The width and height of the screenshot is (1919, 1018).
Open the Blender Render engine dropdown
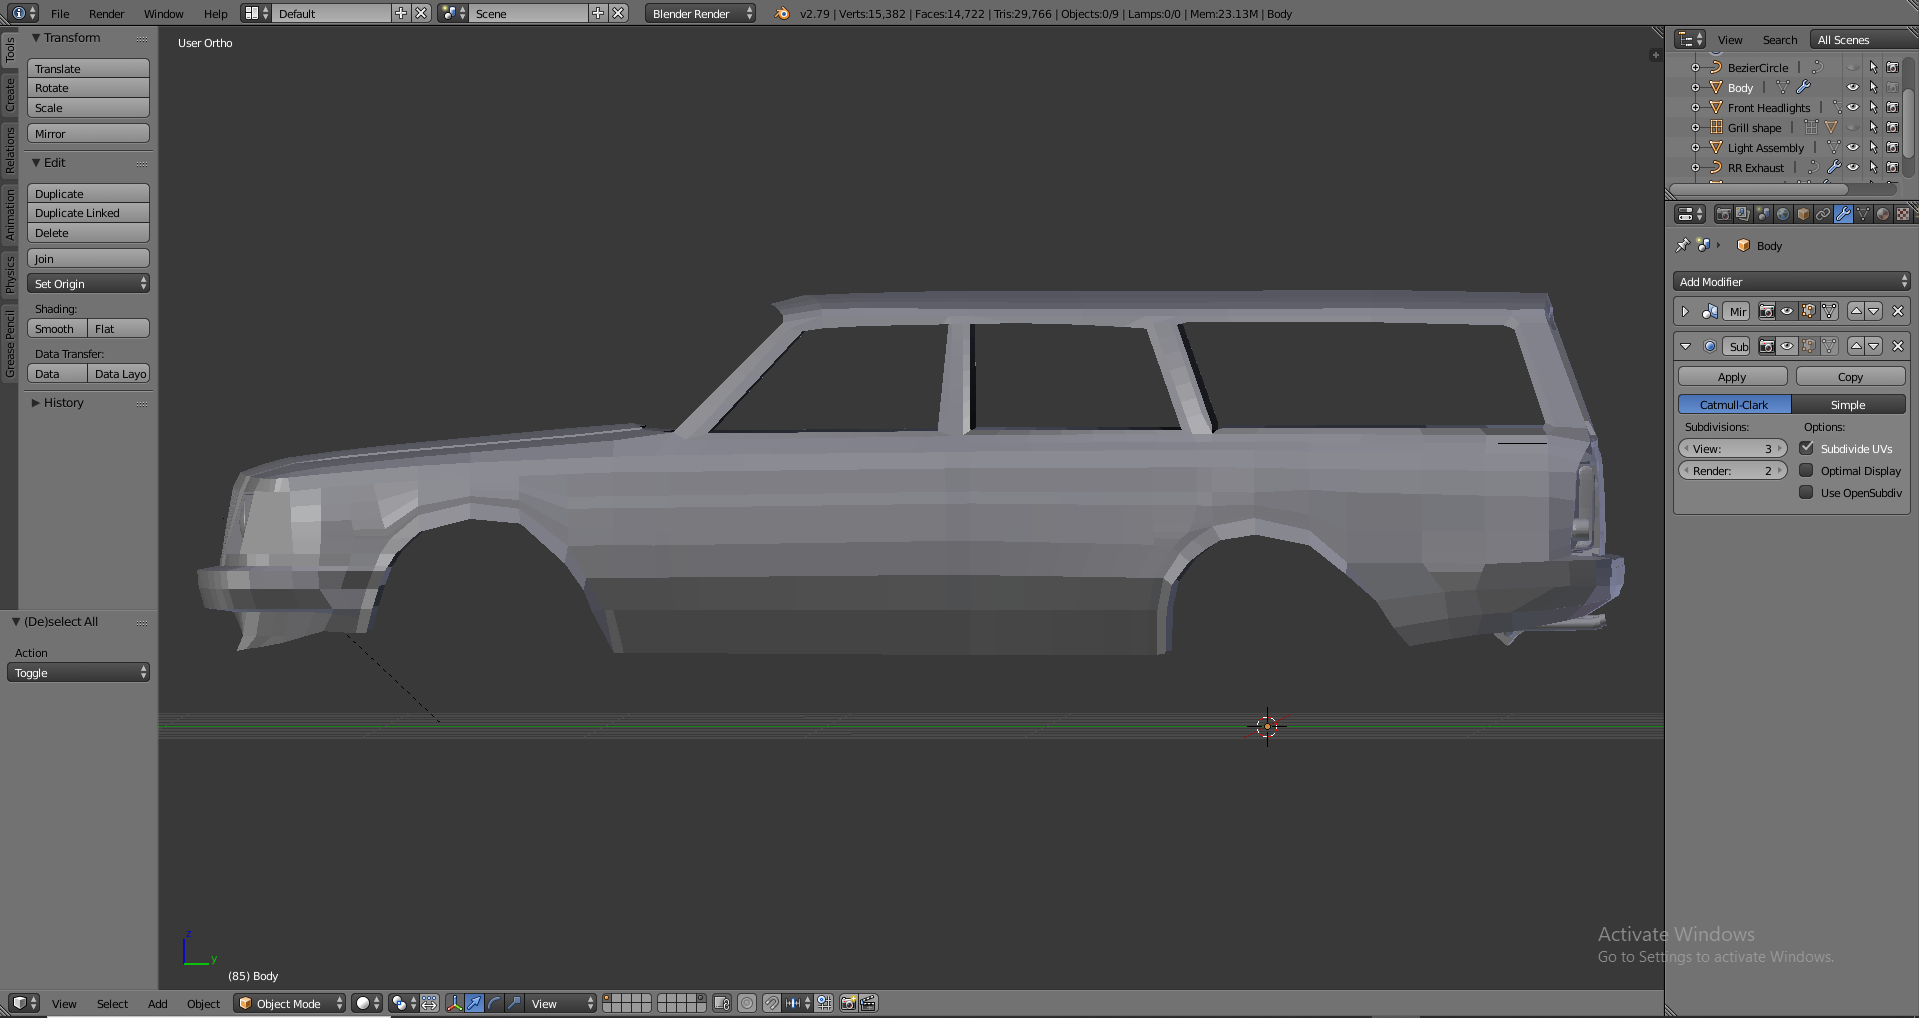(x=700, y=14)
